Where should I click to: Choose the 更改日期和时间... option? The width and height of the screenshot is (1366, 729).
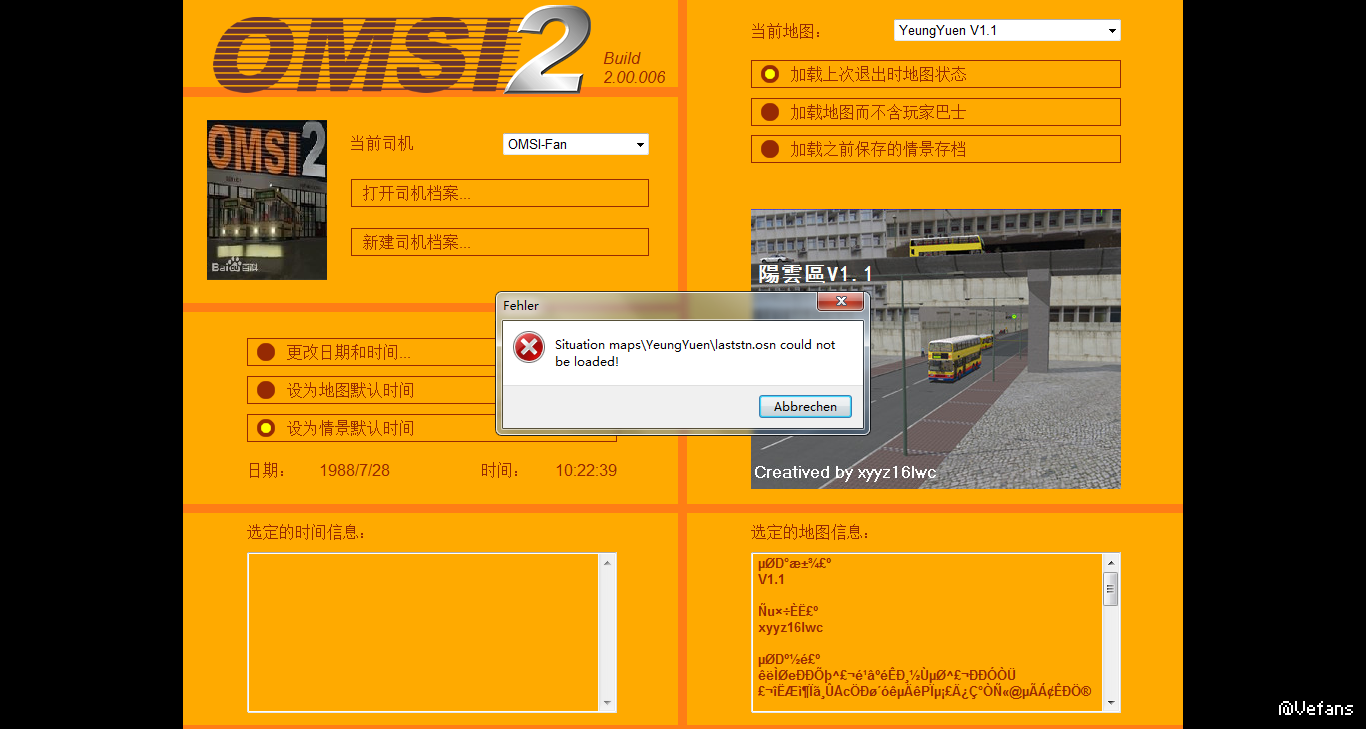(372, 352)
